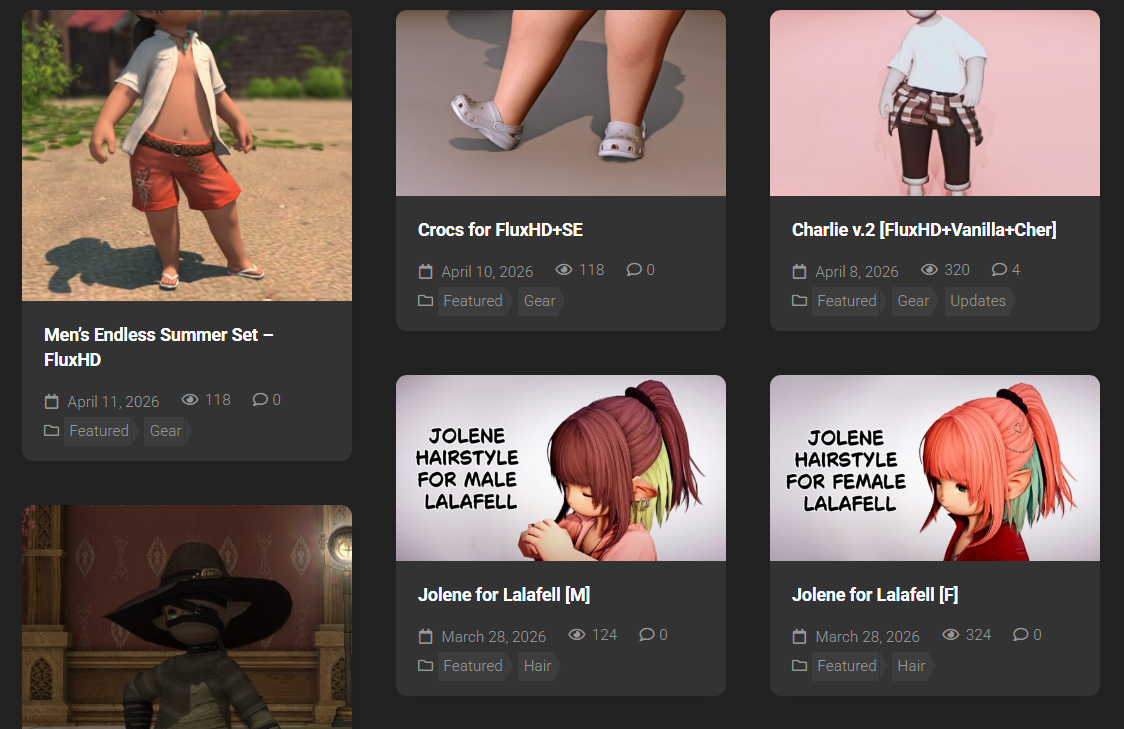Select Gear tag on Crocs for FluxHD+SE
The width and height of the screenshot is (1124, 729).
pos(539,301)
